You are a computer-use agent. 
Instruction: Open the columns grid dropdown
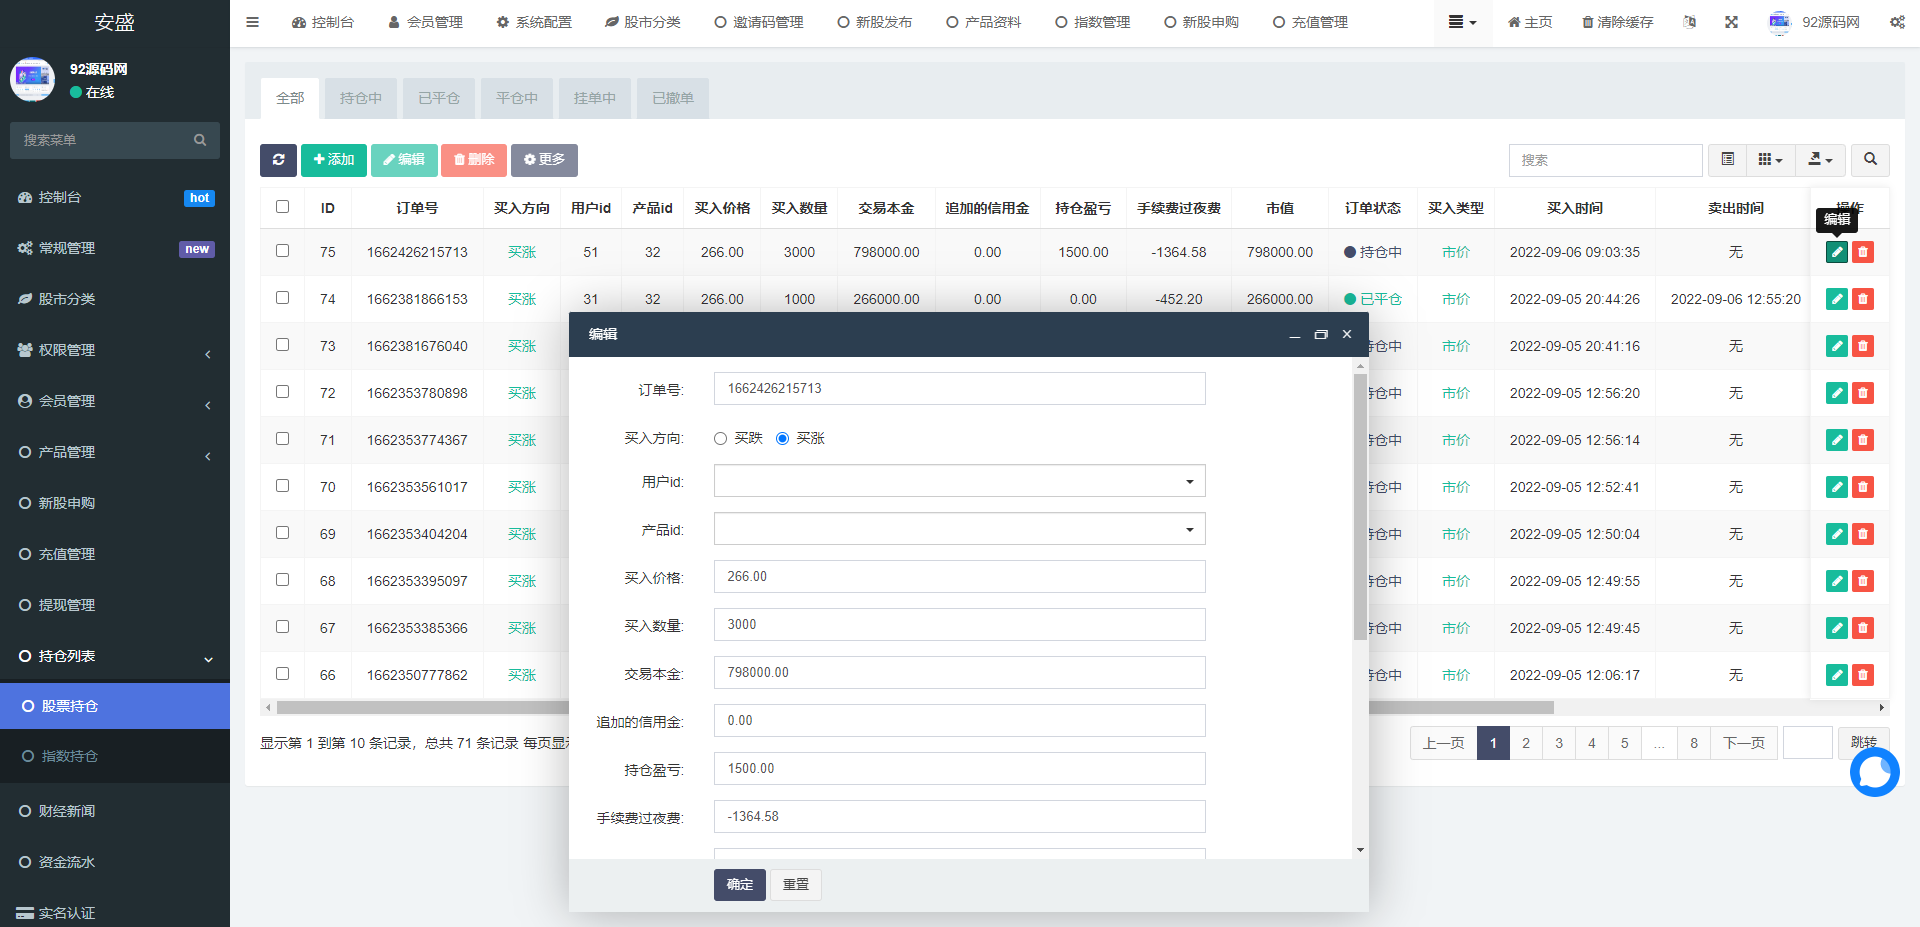(x=1770, y=160)
